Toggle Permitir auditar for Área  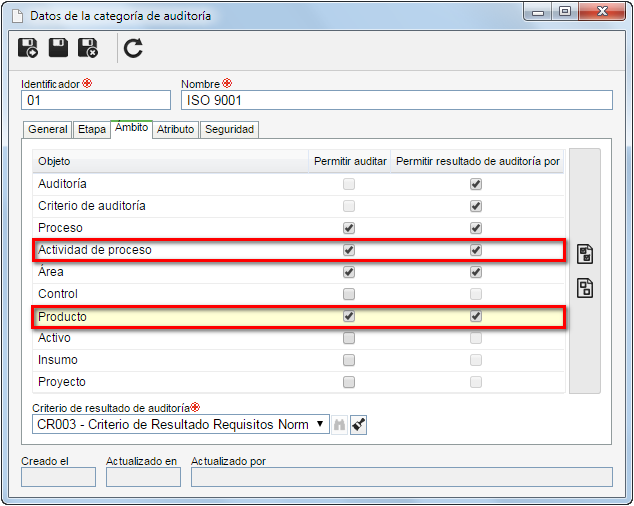pyautogui.click(x=349, y=272)
